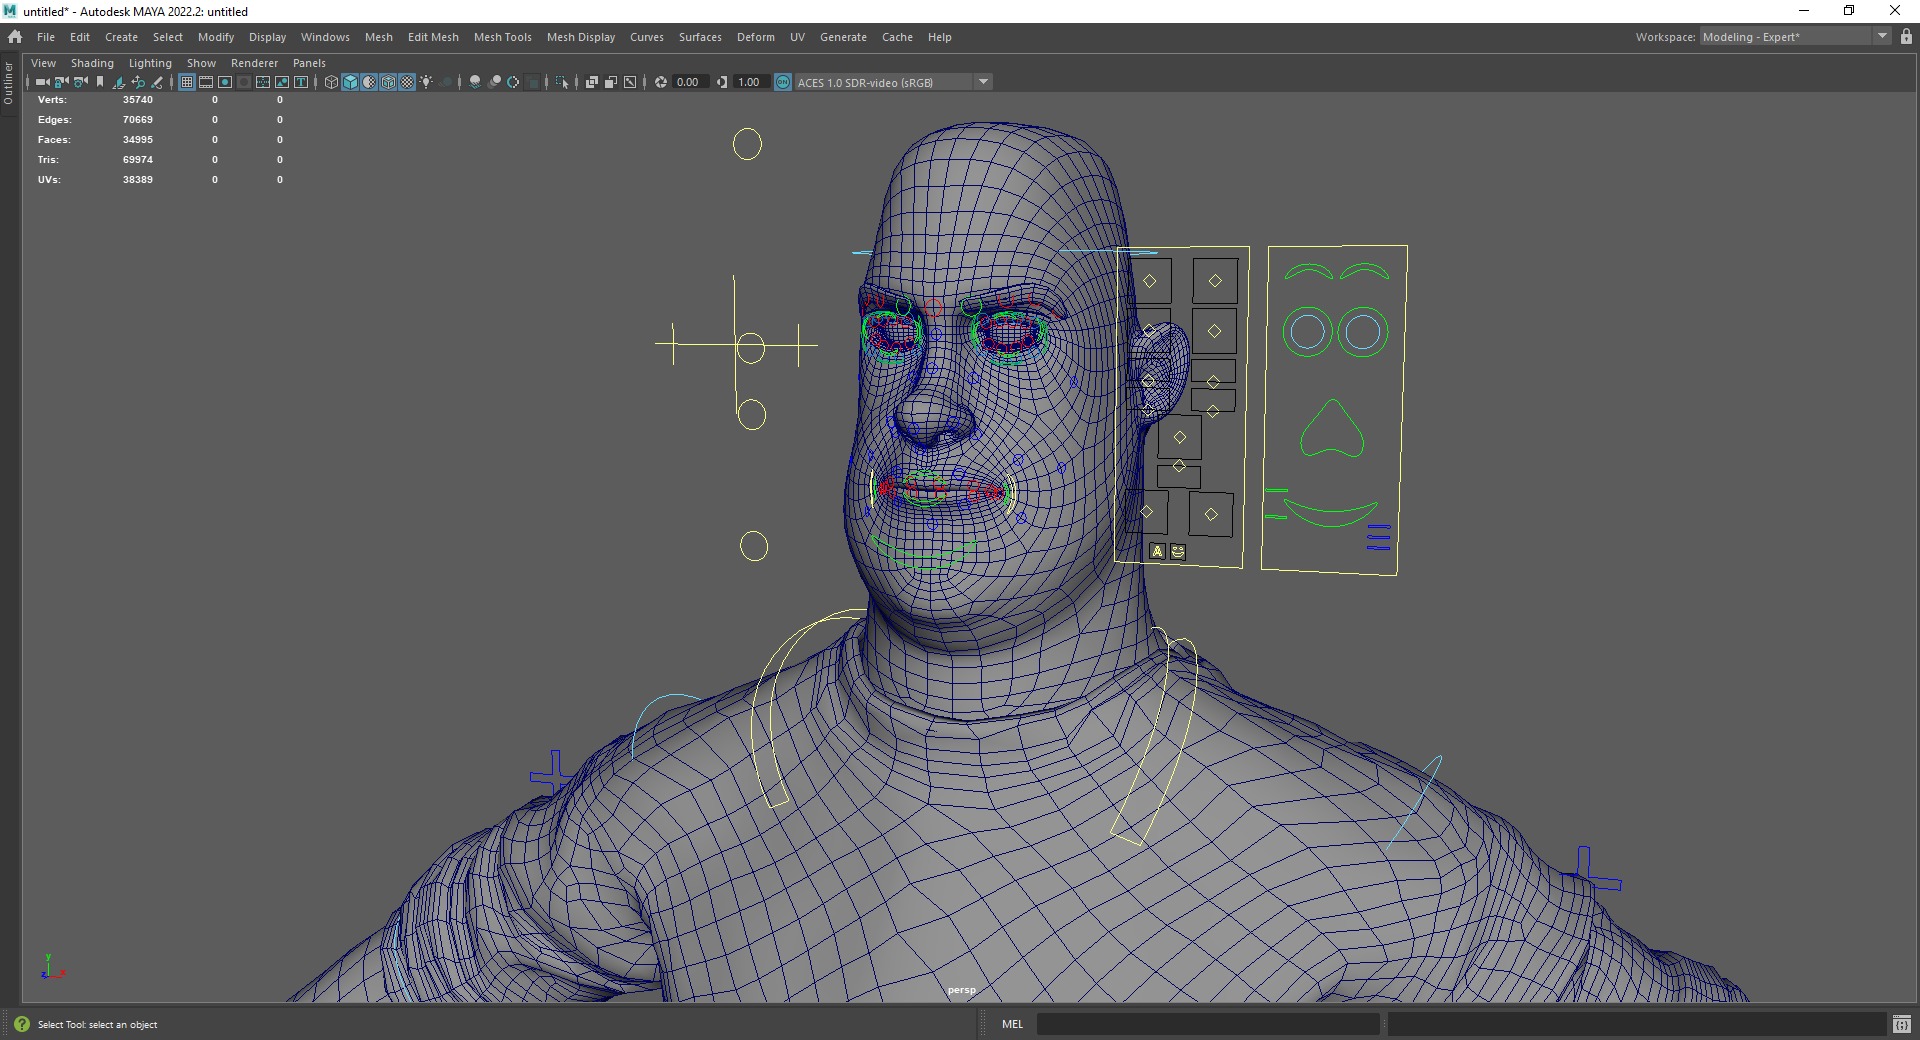Toggle the viewport Grid display
Screen dimensions: 1920x1040
point(187,82)
